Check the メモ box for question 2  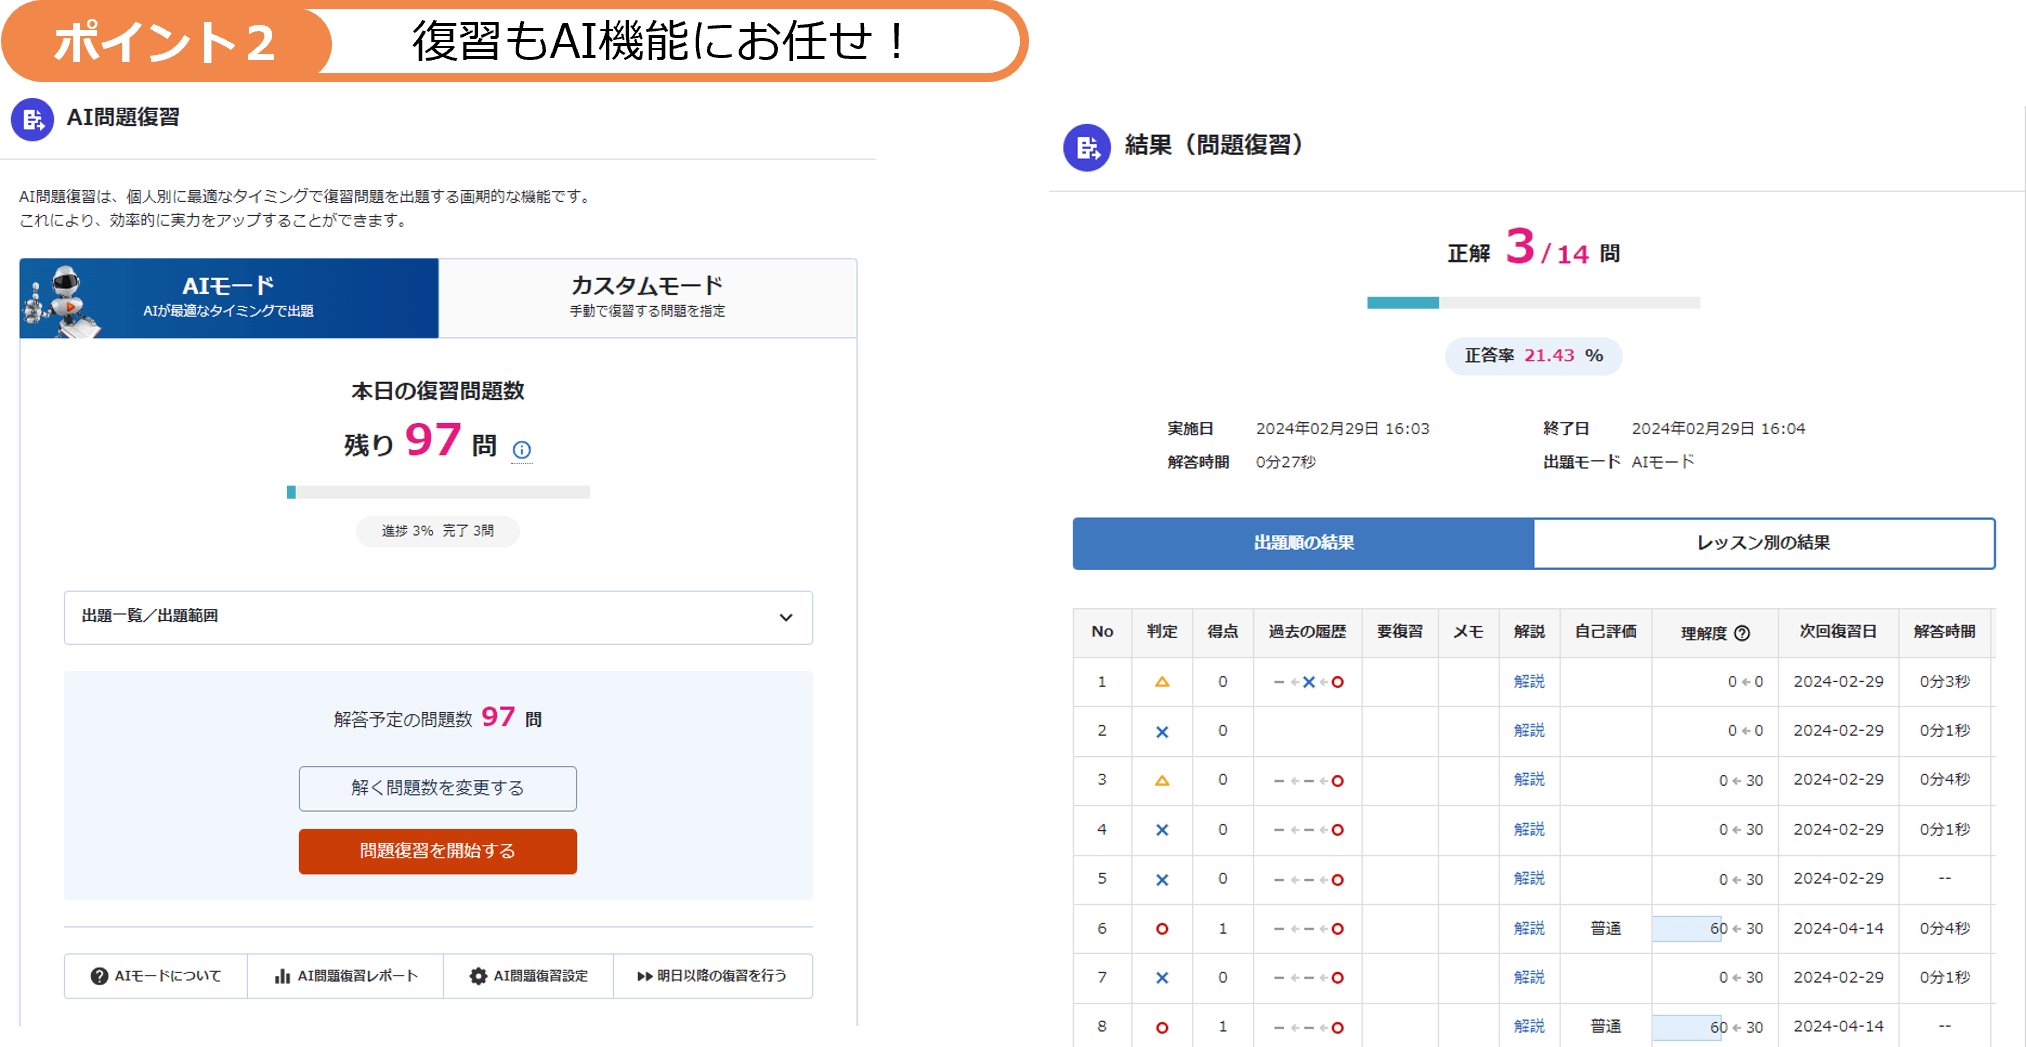tap(1468, 731)
